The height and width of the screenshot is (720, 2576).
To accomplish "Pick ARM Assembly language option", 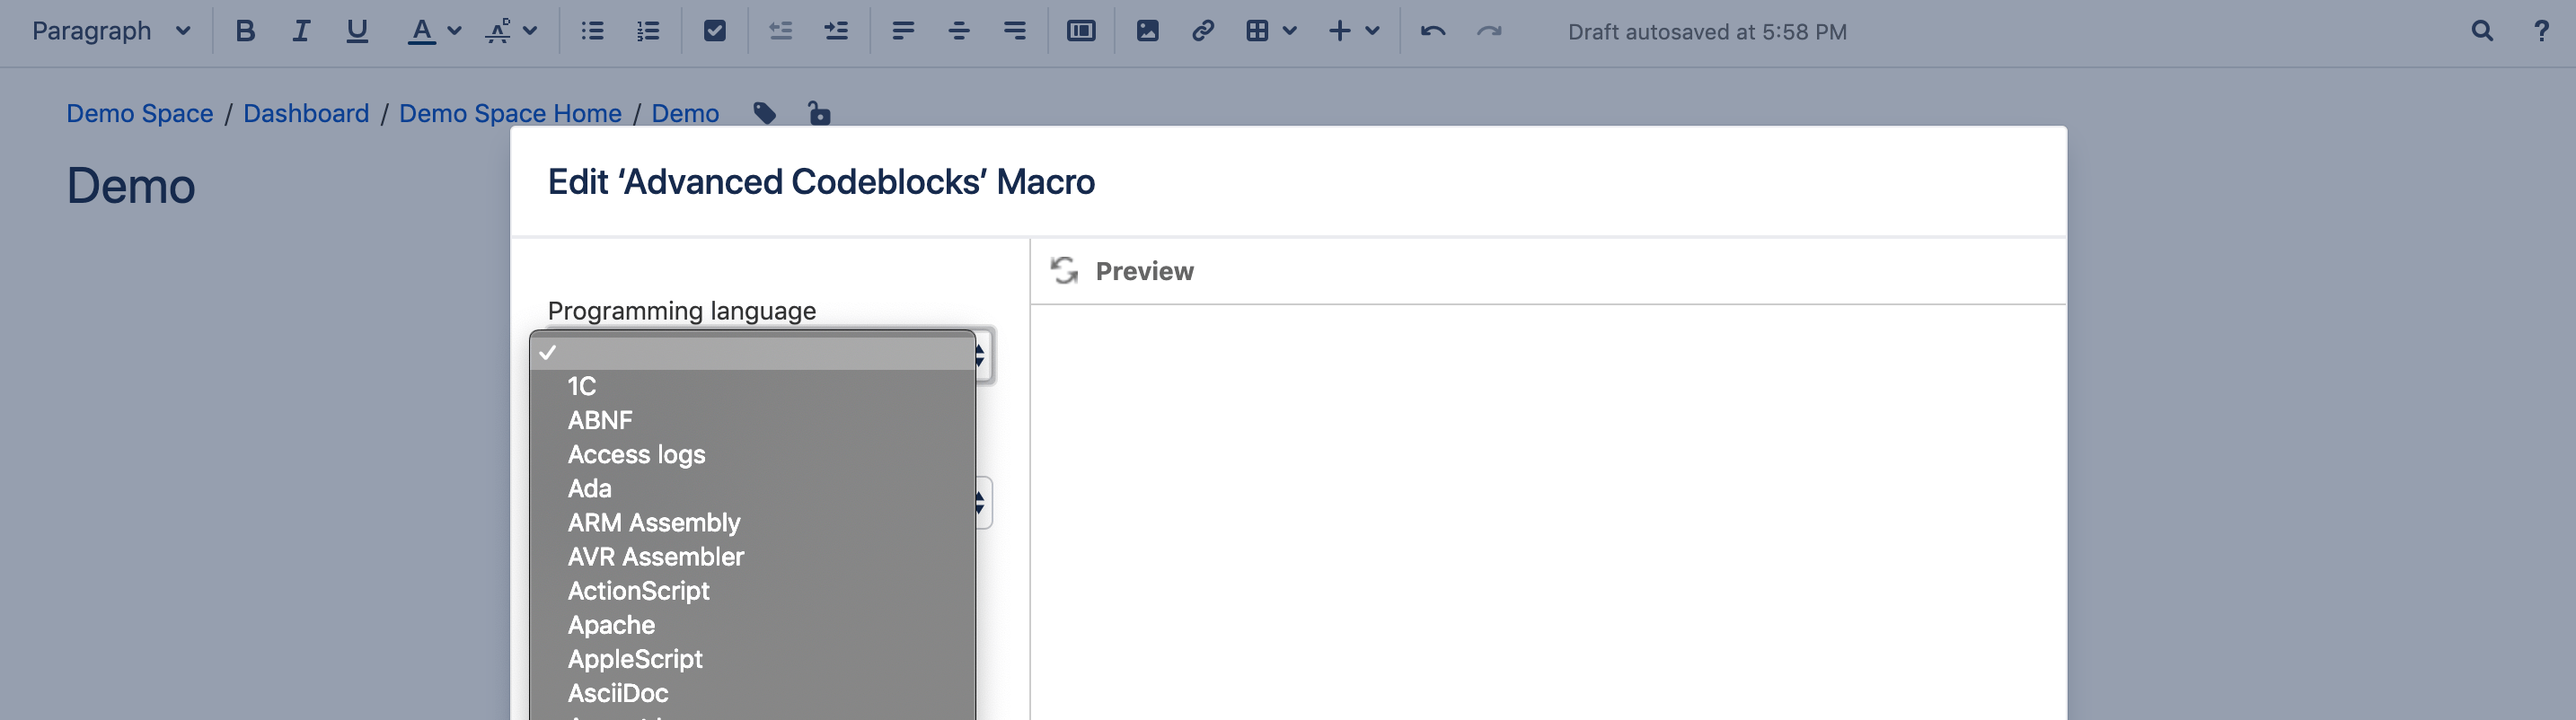I will pos(752,522).
